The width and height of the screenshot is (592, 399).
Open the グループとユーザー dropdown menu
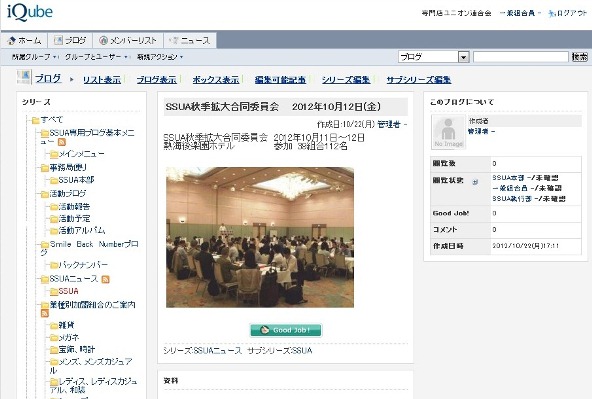pyautogui.click(x=96, y=57)
